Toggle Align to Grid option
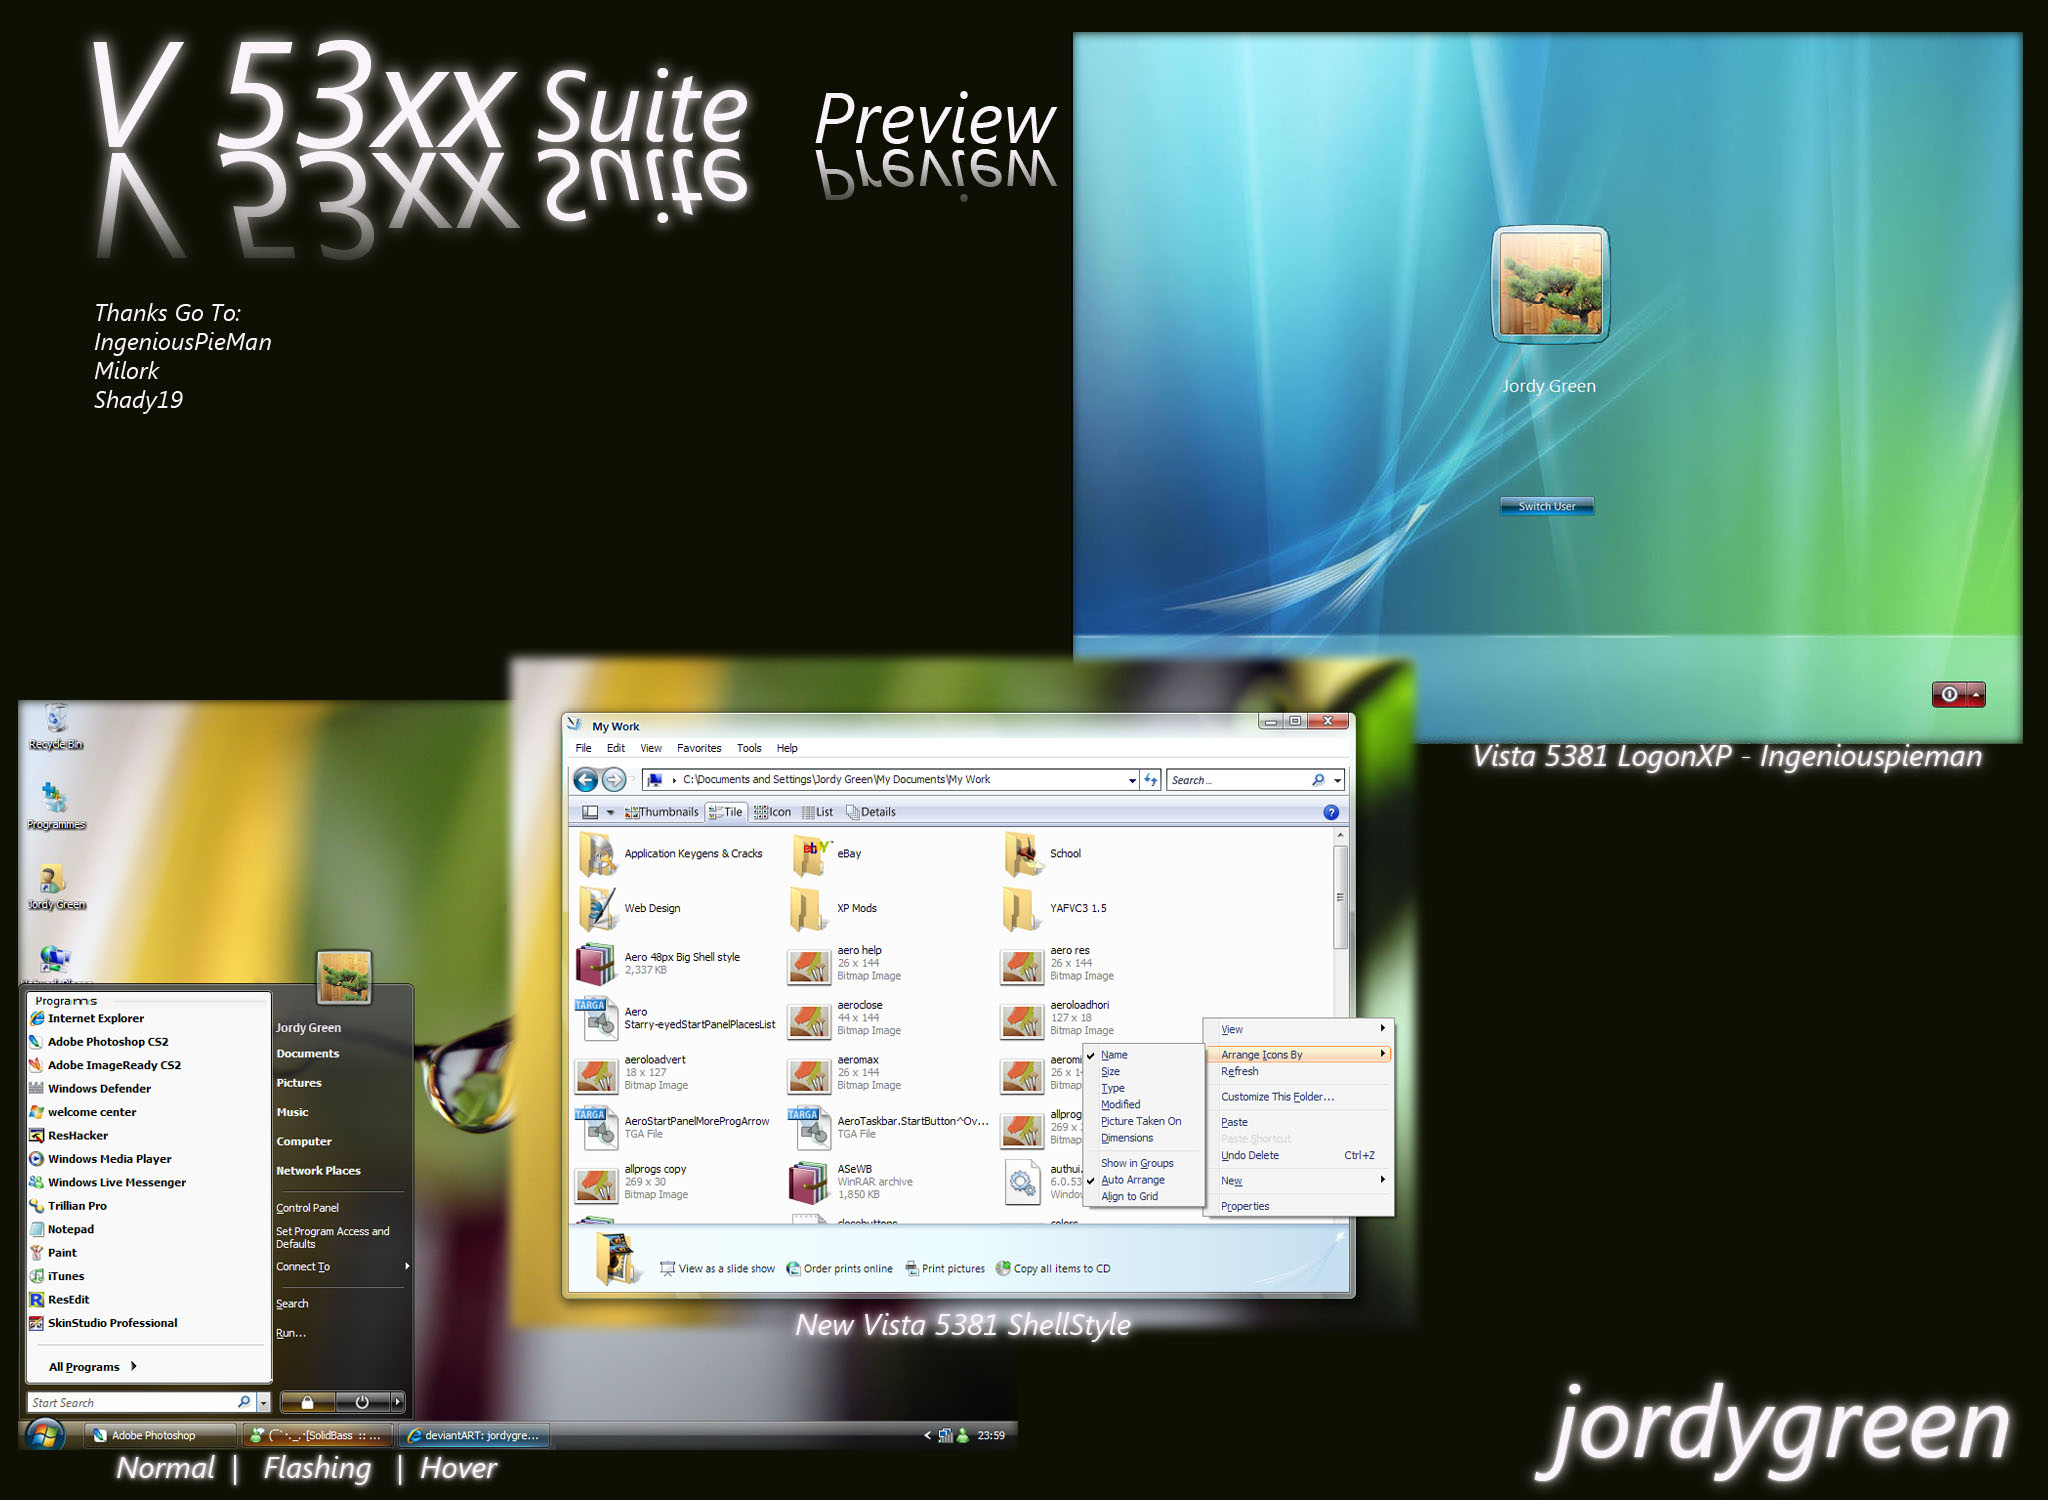The width and height of the screenshot is (2048, 1500). click(1129, 1196)
